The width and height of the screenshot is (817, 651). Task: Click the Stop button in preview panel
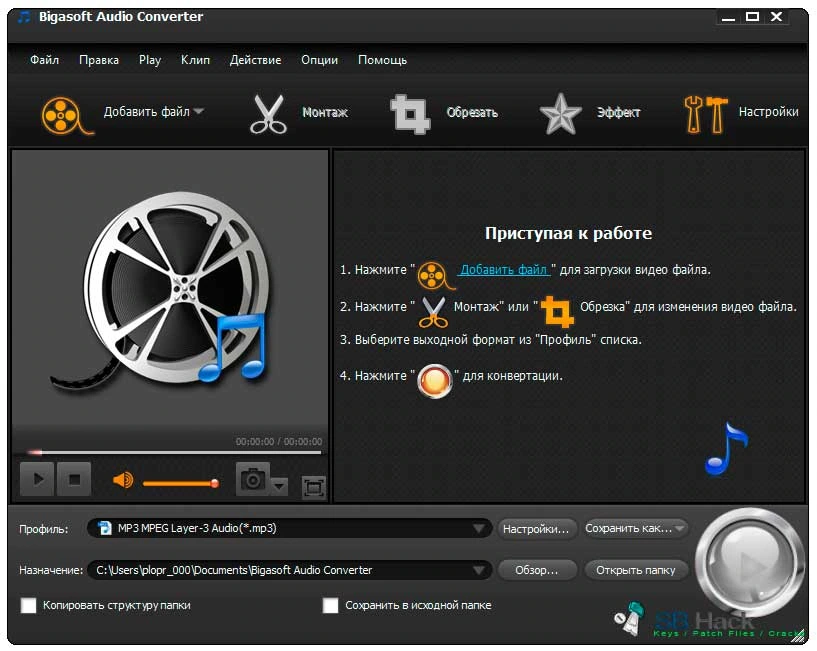click(x=74, y=478)
